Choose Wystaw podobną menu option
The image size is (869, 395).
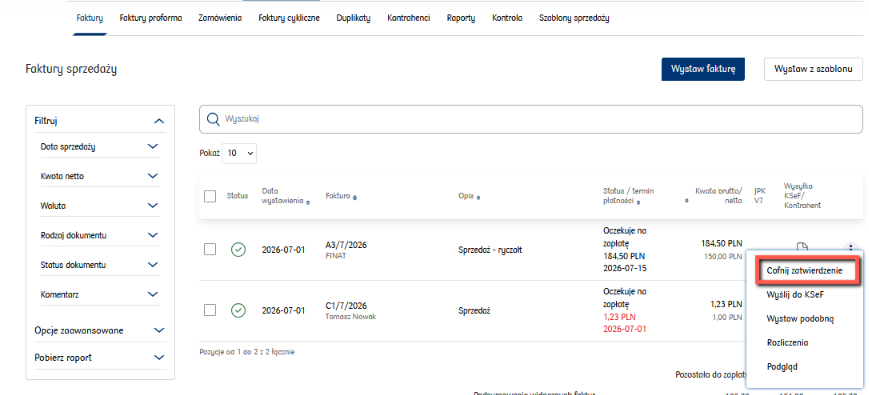pos(800,319)
